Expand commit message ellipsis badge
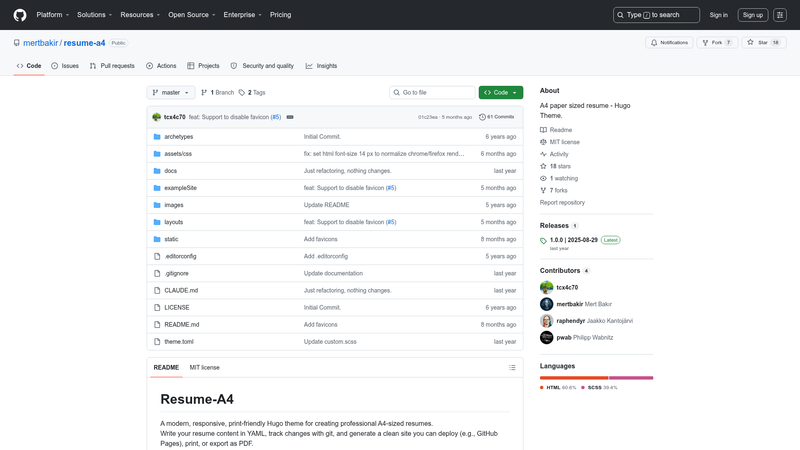This screenshot has width=800, height=450. click(290, 117)
